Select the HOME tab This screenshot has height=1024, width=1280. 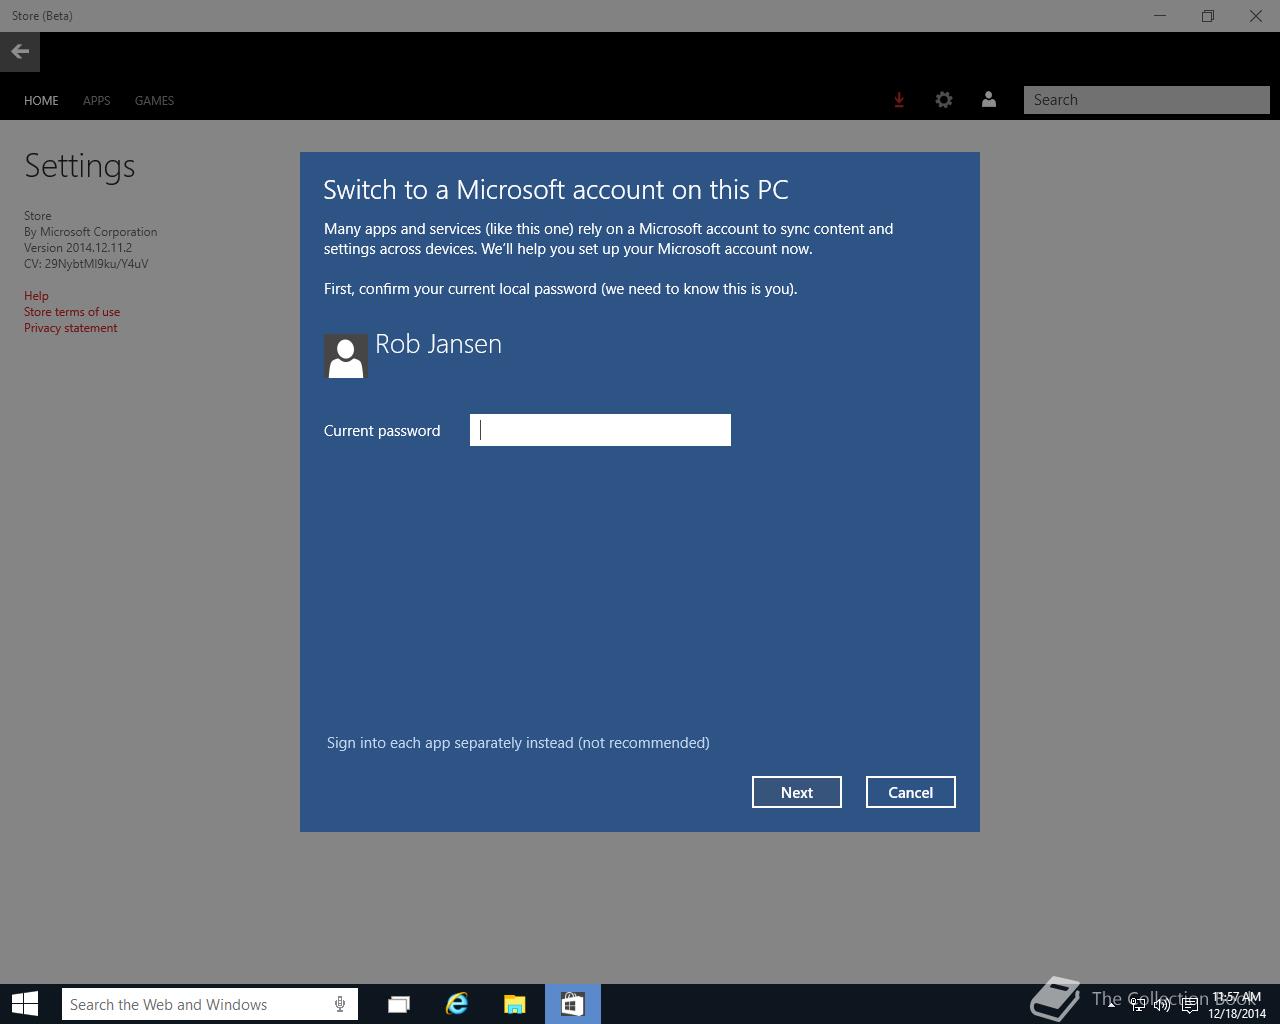41,100
